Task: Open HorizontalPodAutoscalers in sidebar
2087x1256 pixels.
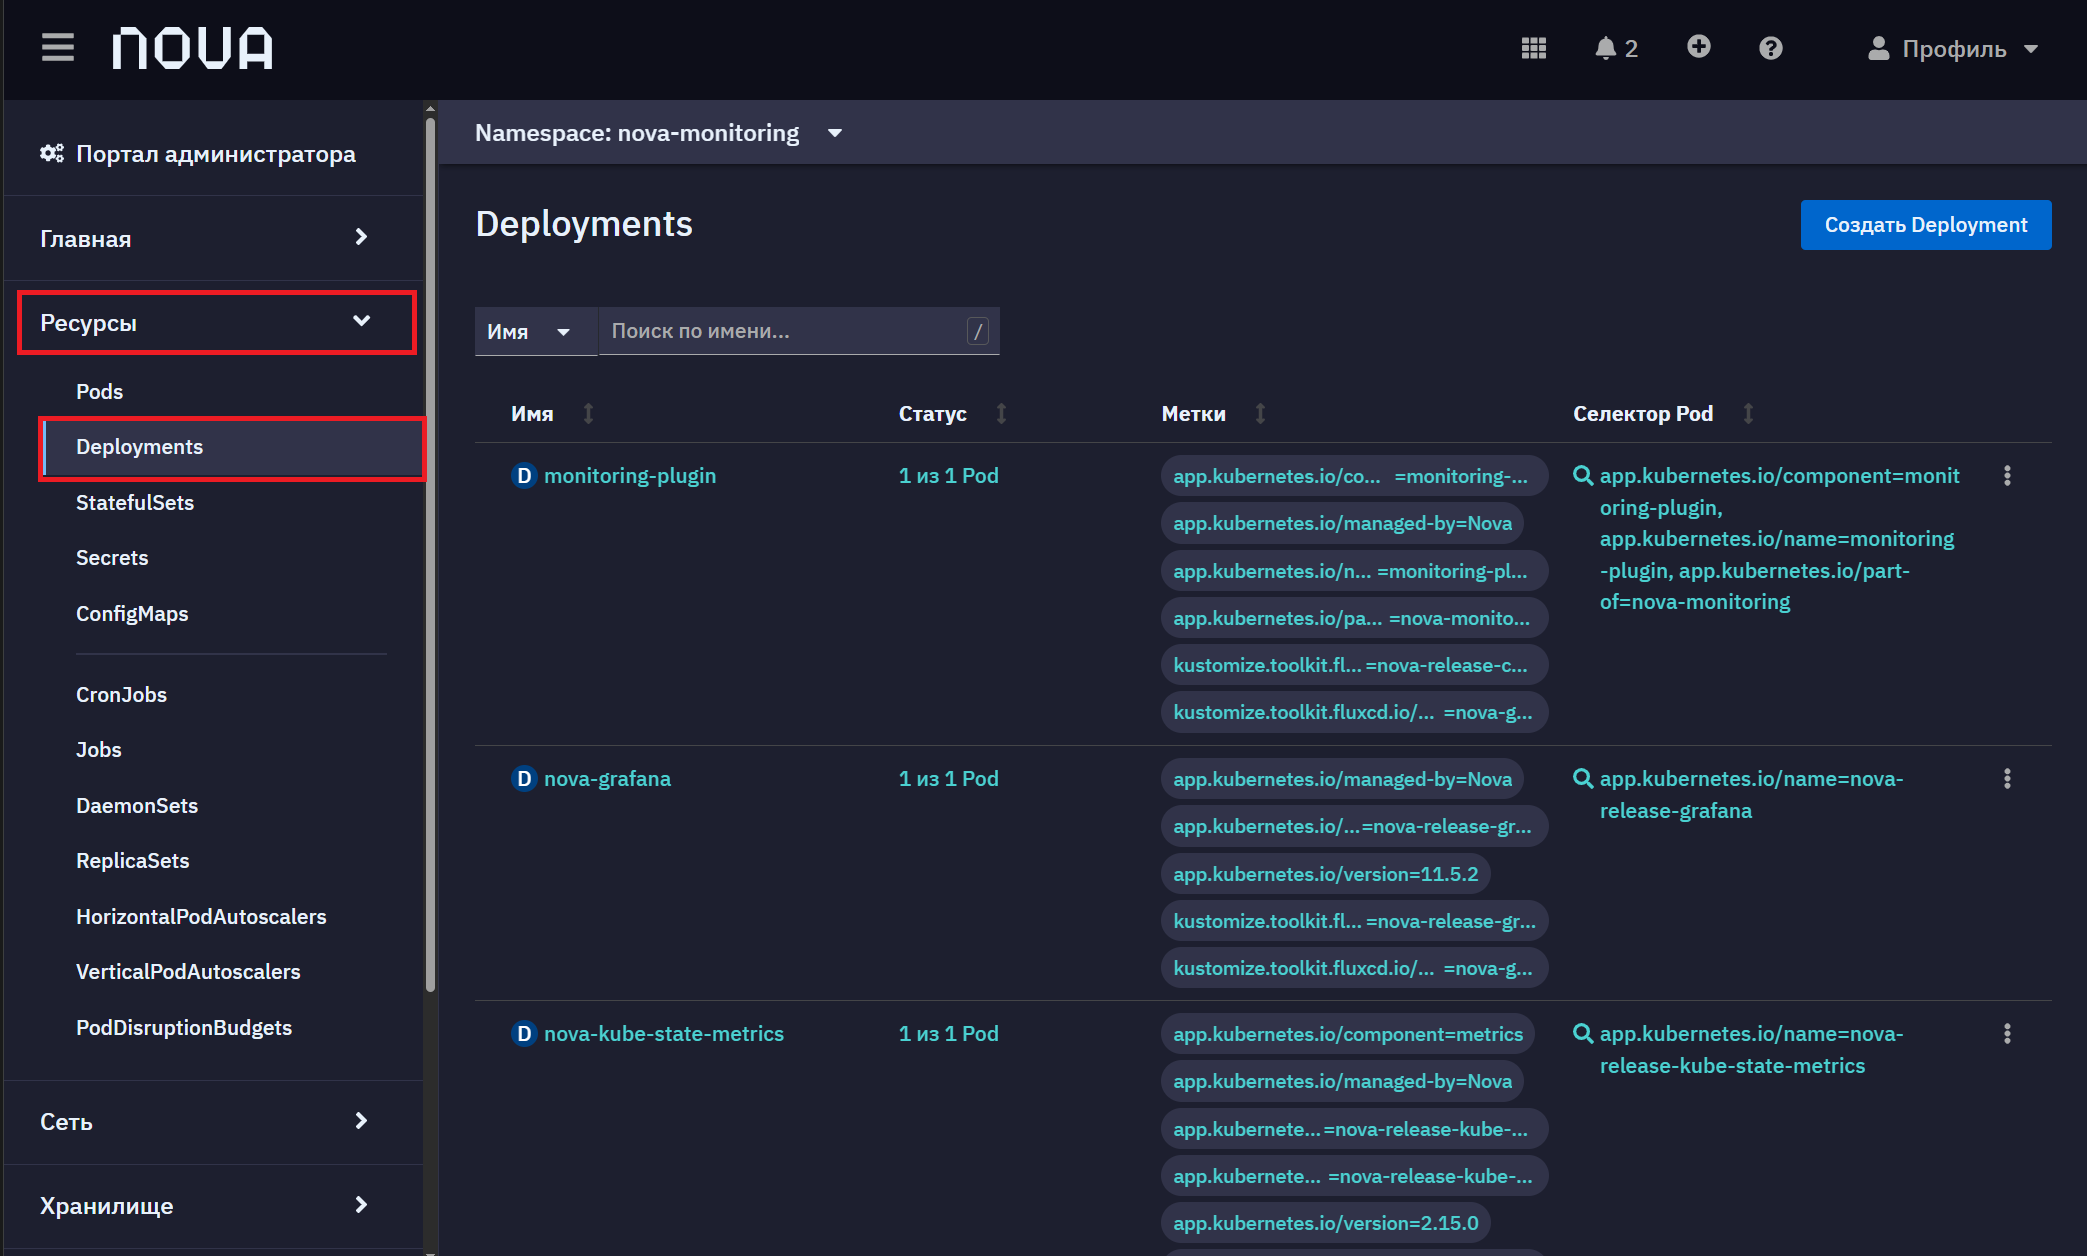Action: 201,916
